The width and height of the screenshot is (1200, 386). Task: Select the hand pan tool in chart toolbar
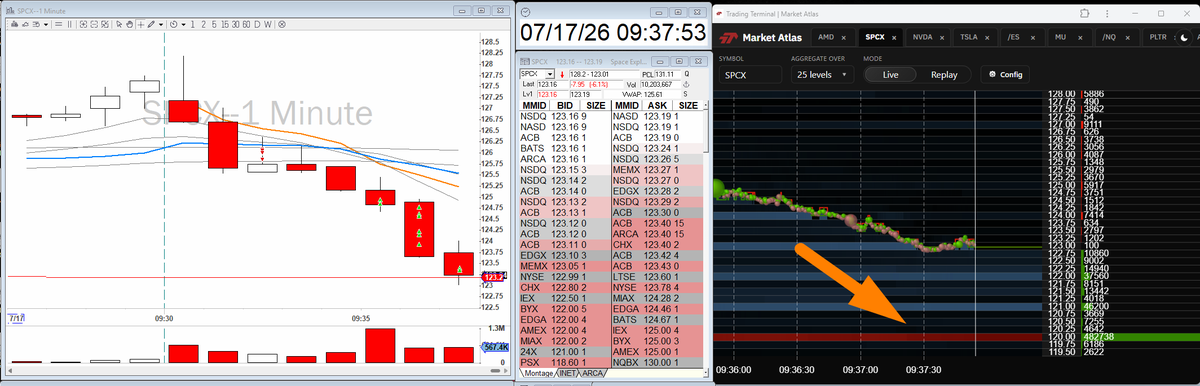pos(130,25)
